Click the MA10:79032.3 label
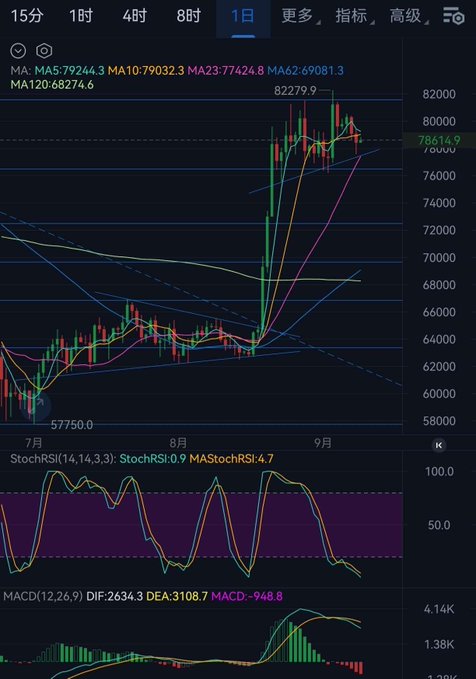The height and width of the screenshot is (679, 476). coord(146,71)
